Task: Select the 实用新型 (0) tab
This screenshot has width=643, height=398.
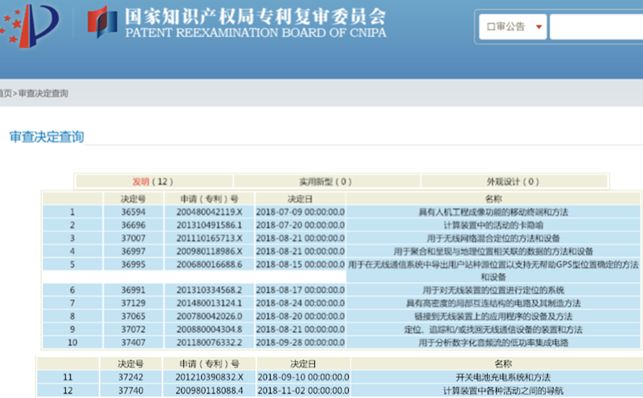Action: coord(326,182)
